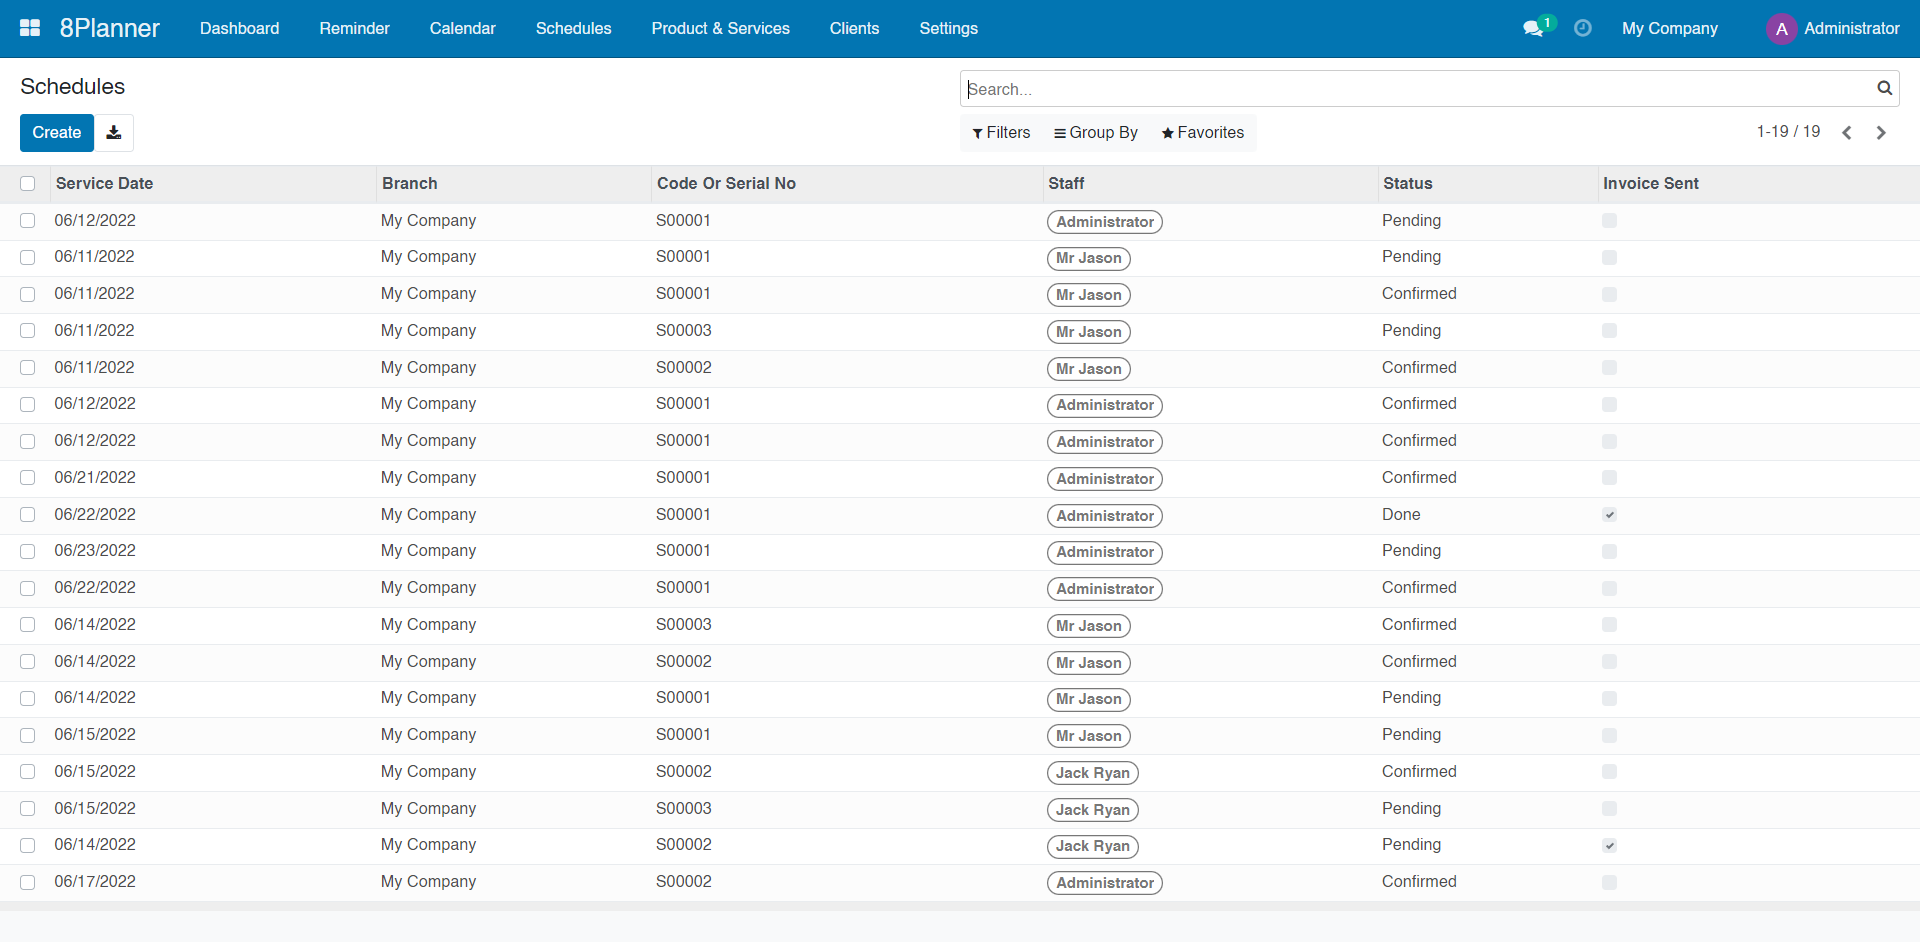This screenshot has height=942, width=1920.
Task: Click the Schedules page title
Action: pyautogui.click(x=72, y=86)
